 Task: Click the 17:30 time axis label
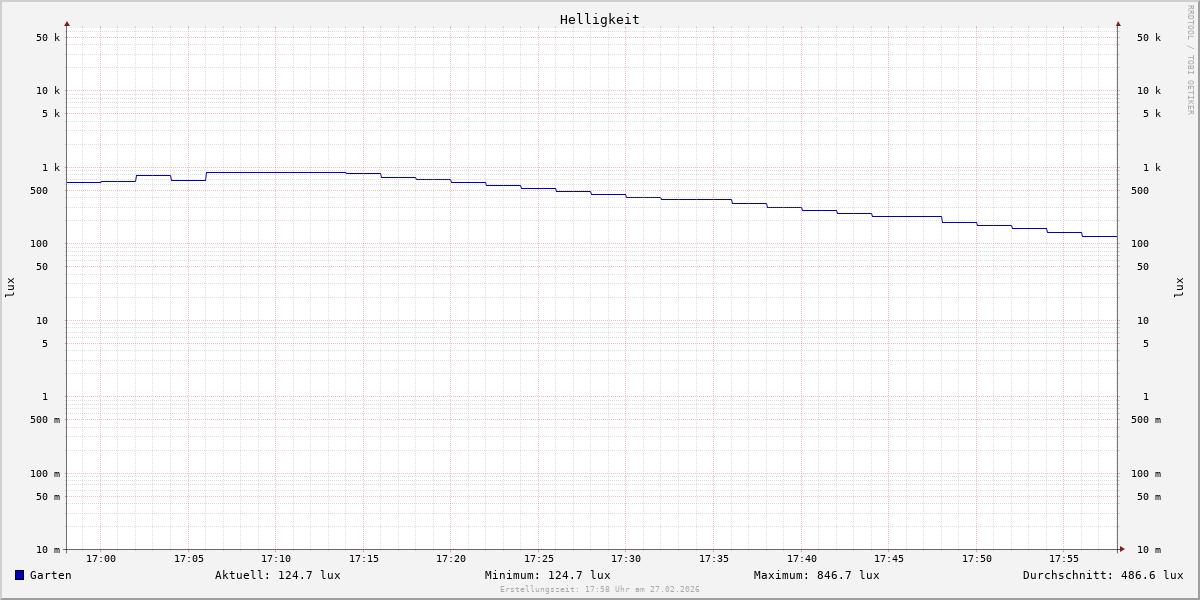(x=626, y=559)
